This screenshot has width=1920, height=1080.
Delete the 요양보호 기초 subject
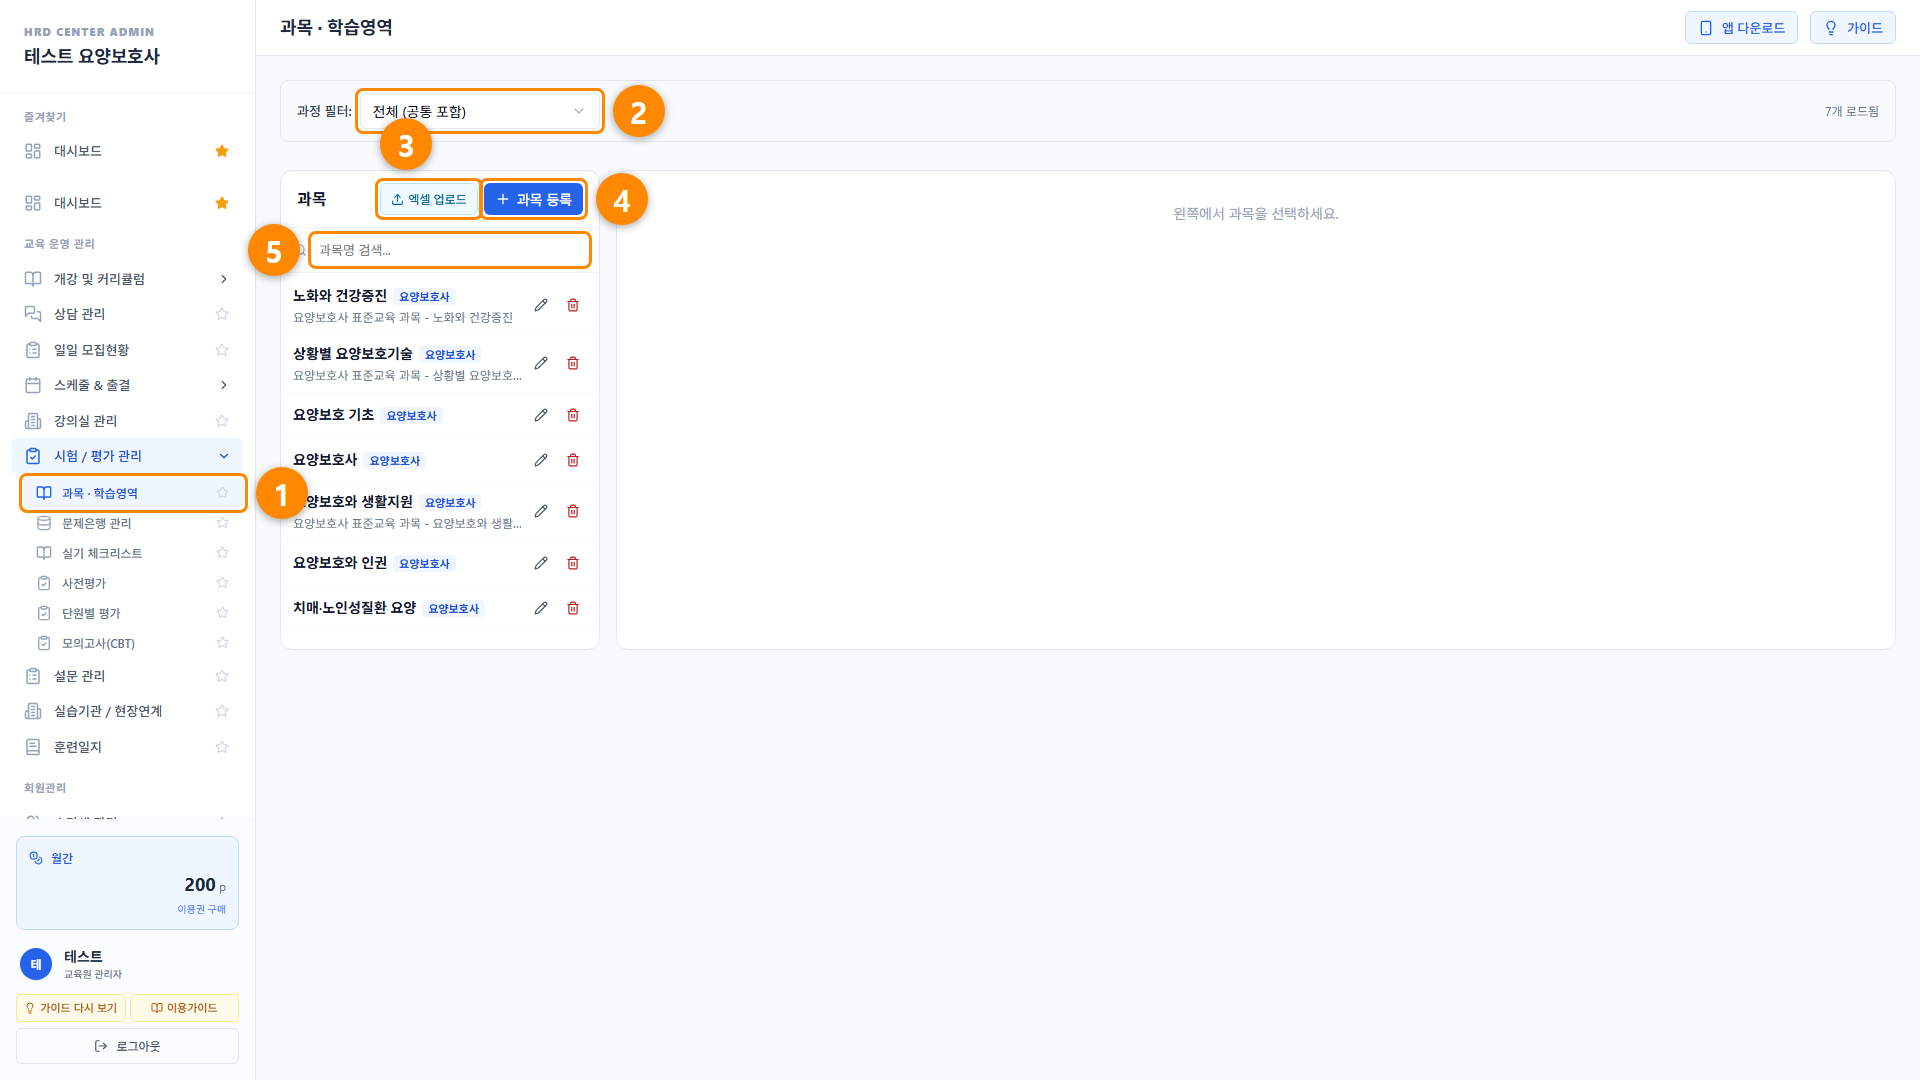click(x=573, y=415)
